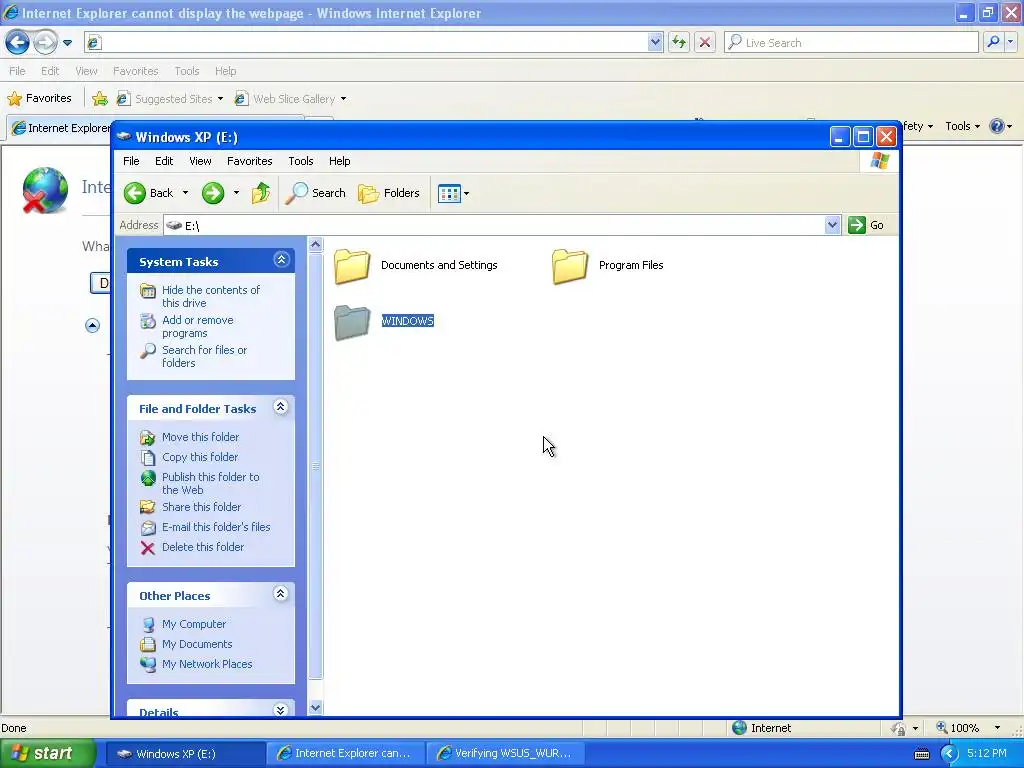Select the Documents and Settings folder
Screen dimensions: 1024x768
tap(415, 266)
